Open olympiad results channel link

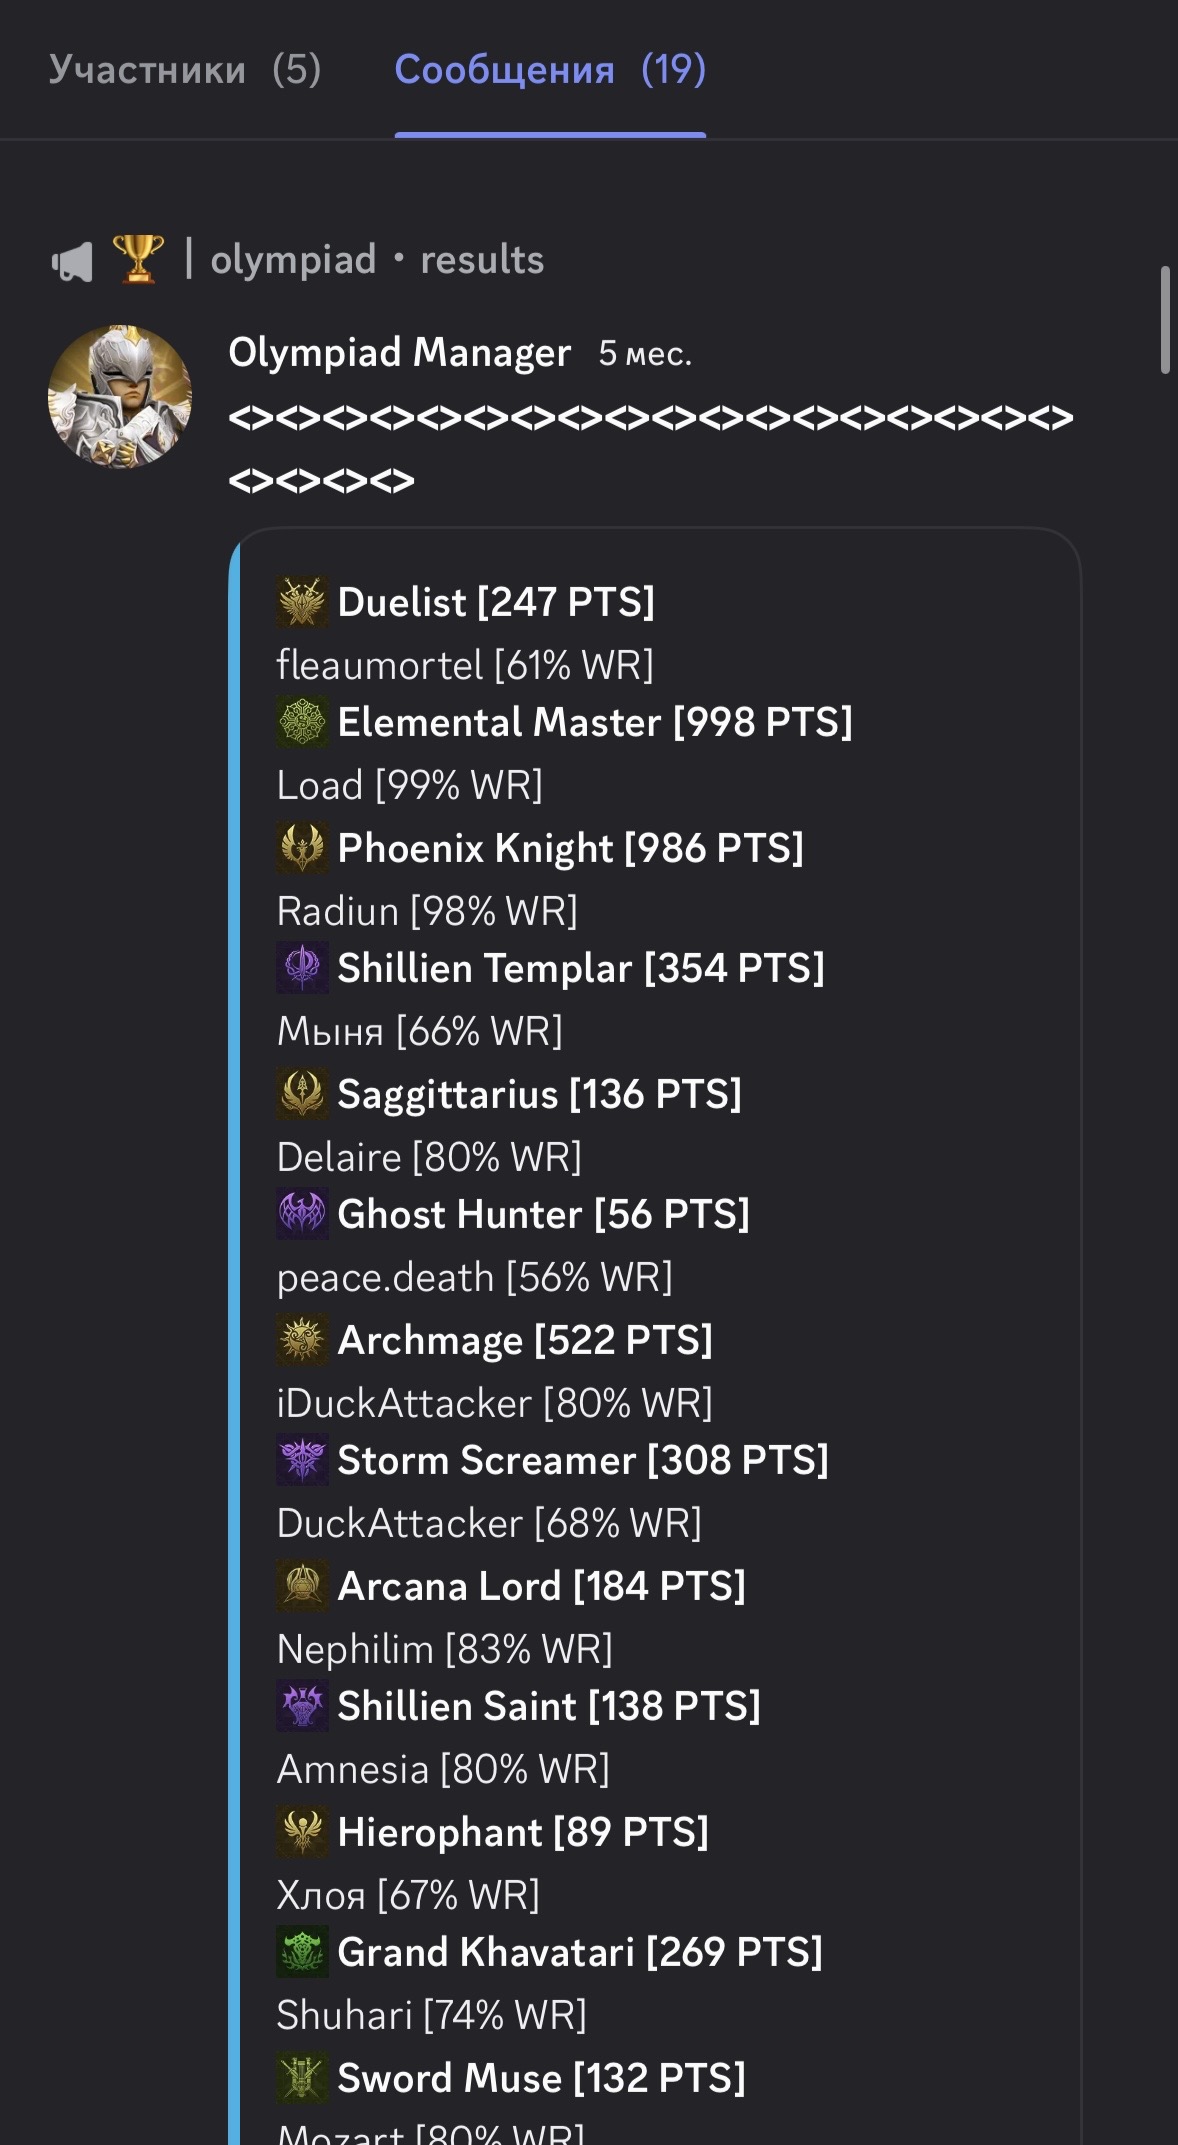(377, 259)
